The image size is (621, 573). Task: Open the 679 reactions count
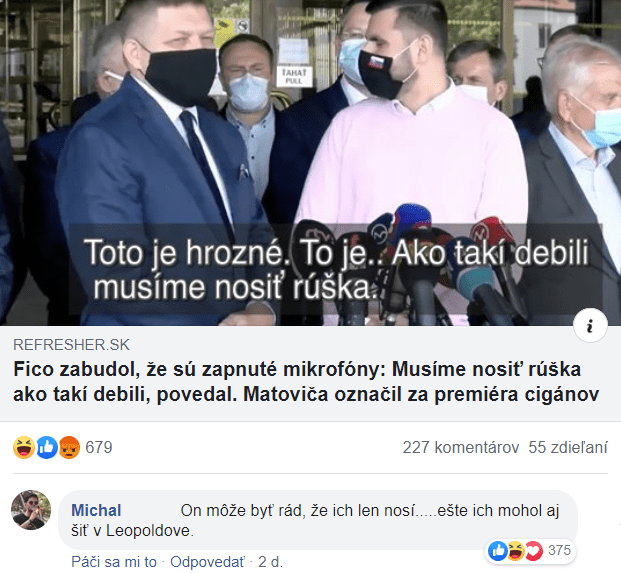[x=99, y=447]
